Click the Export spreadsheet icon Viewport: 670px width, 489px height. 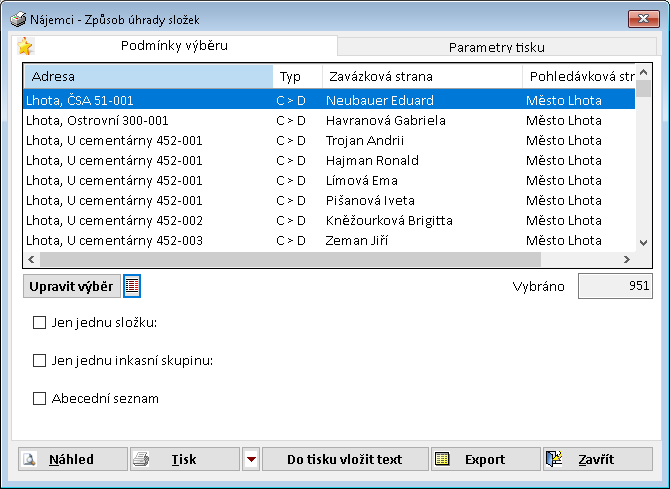(x=443, y=459)
